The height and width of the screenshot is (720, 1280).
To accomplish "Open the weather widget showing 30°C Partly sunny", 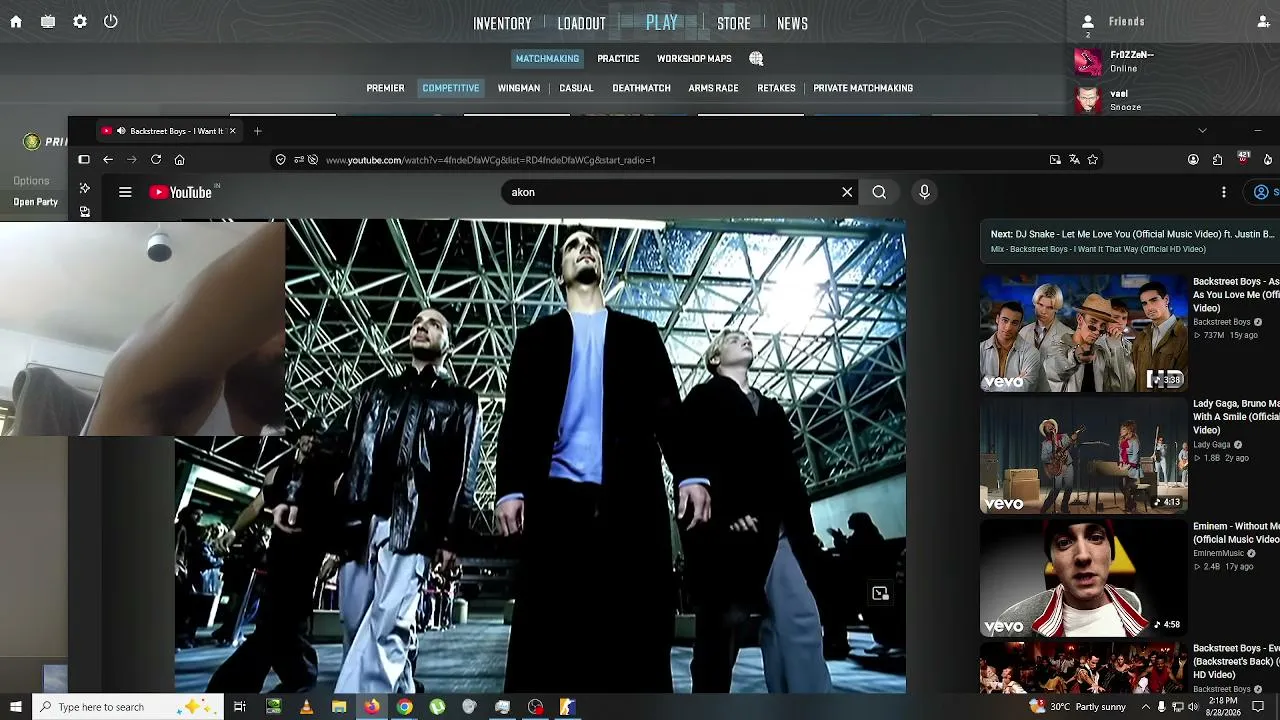I will click(1077, 707).
